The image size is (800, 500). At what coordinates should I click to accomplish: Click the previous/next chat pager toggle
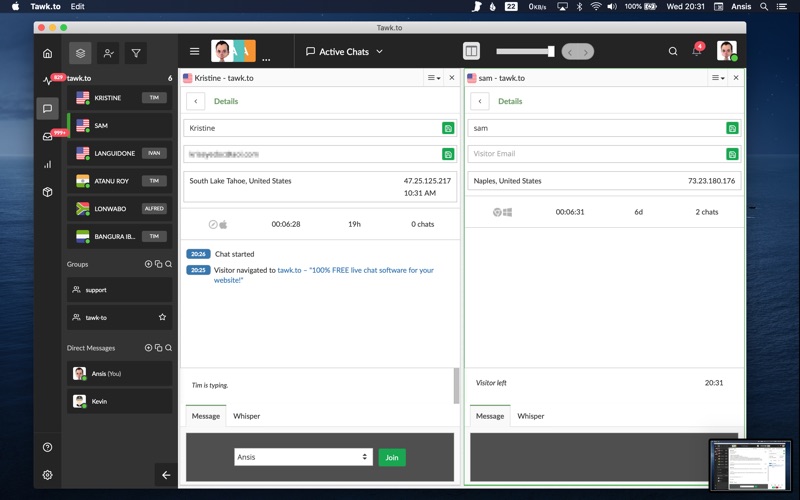click(x=578, y=52)
